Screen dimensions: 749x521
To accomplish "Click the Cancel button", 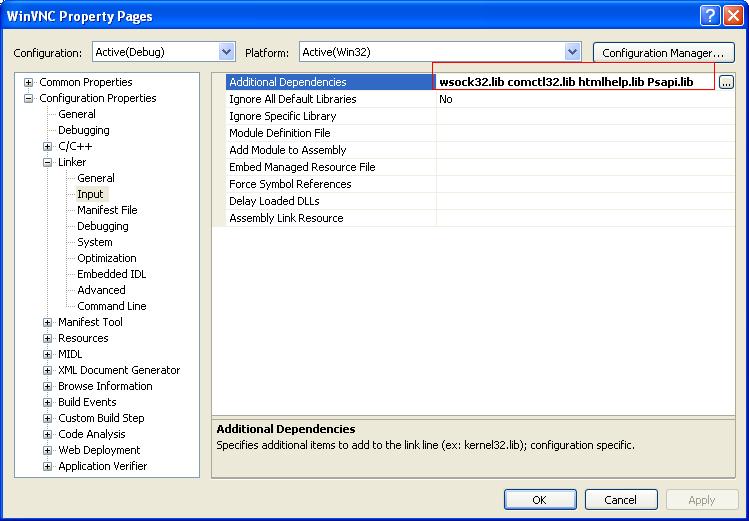I will [x=621, y=500].
